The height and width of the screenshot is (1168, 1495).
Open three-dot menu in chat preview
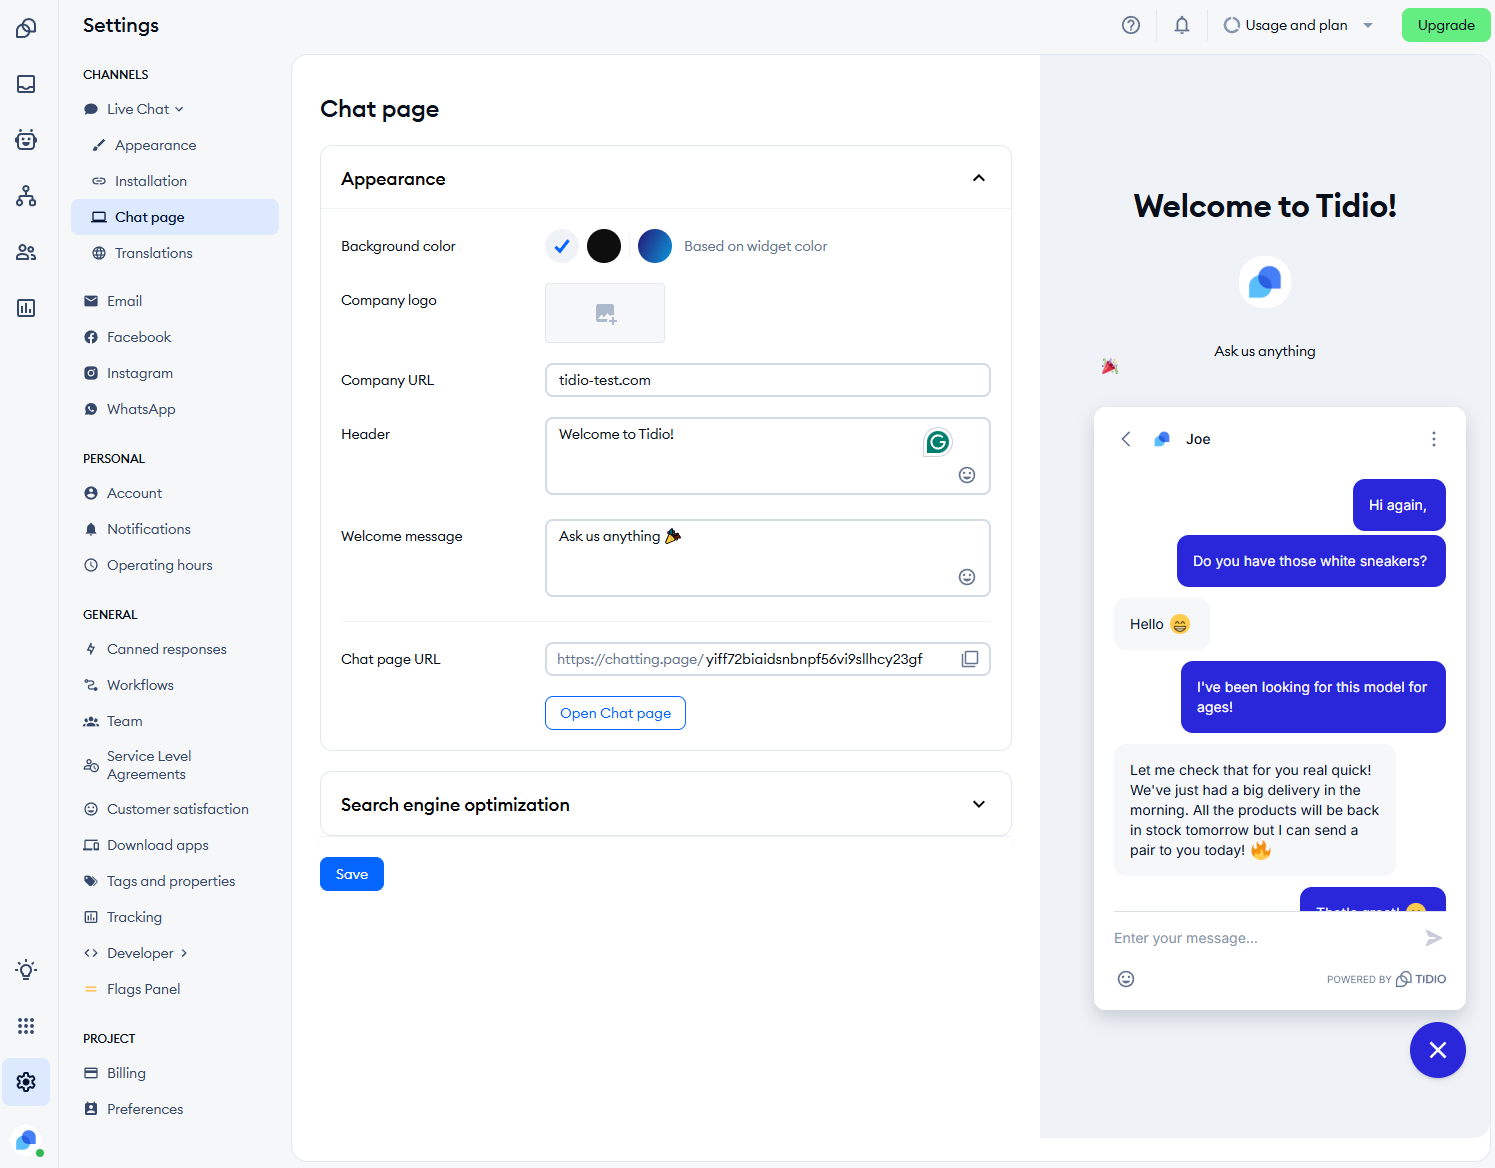pos(1434,439)
